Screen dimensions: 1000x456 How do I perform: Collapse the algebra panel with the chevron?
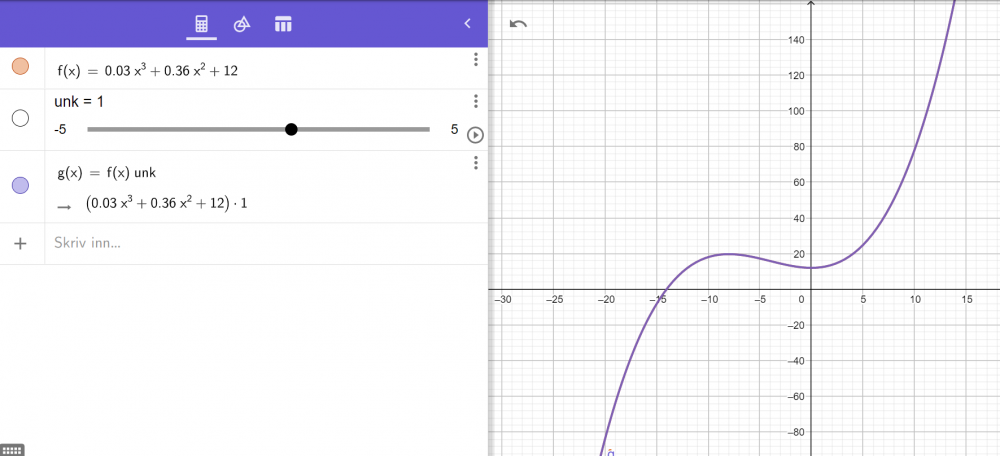467,24
